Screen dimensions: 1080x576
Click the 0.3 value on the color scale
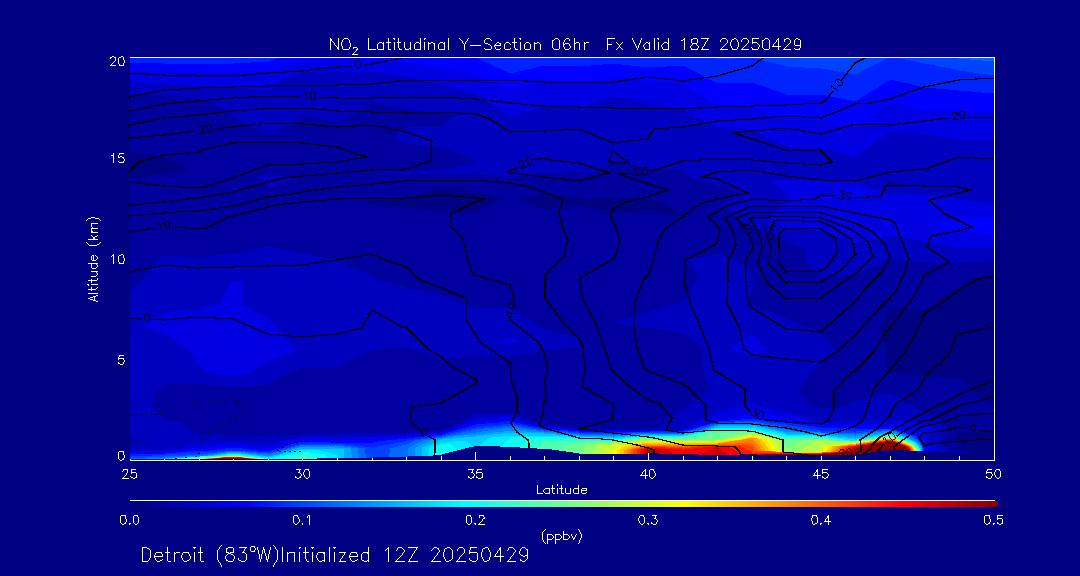pyautogui.click(x=647, y=520)
